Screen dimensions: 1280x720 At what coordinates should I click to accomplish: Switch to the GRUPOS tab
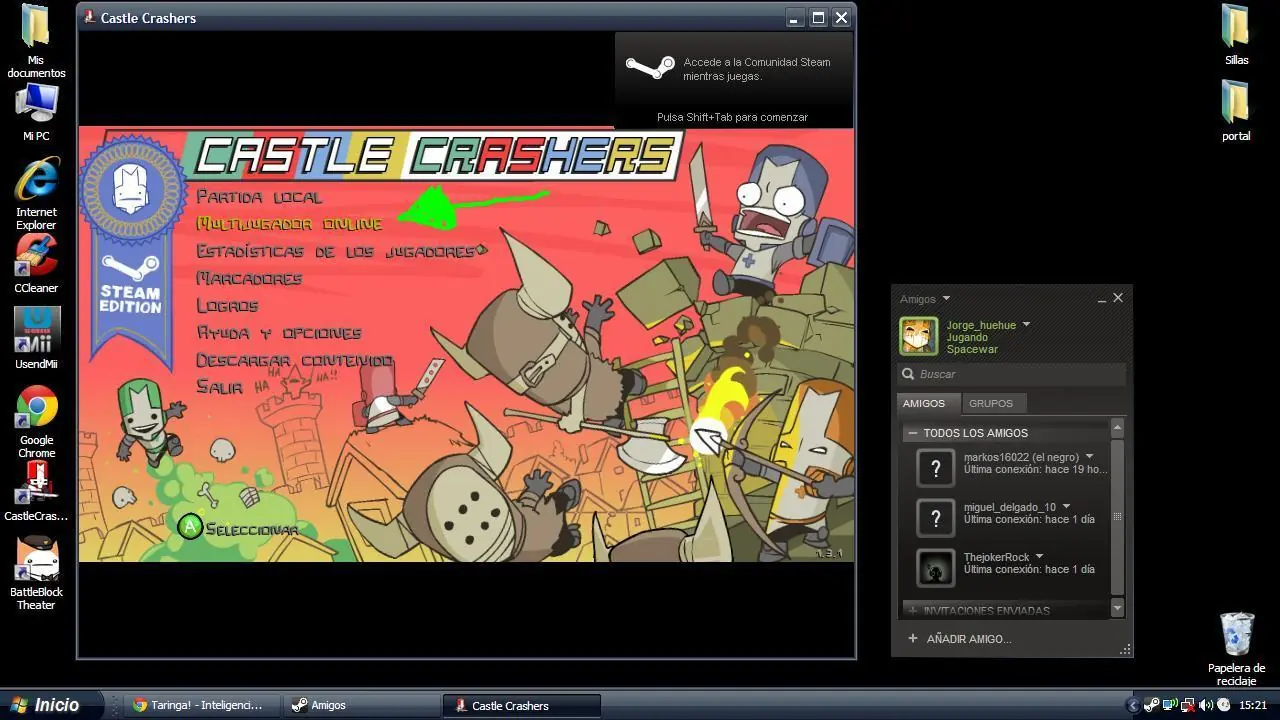(991, 403)
